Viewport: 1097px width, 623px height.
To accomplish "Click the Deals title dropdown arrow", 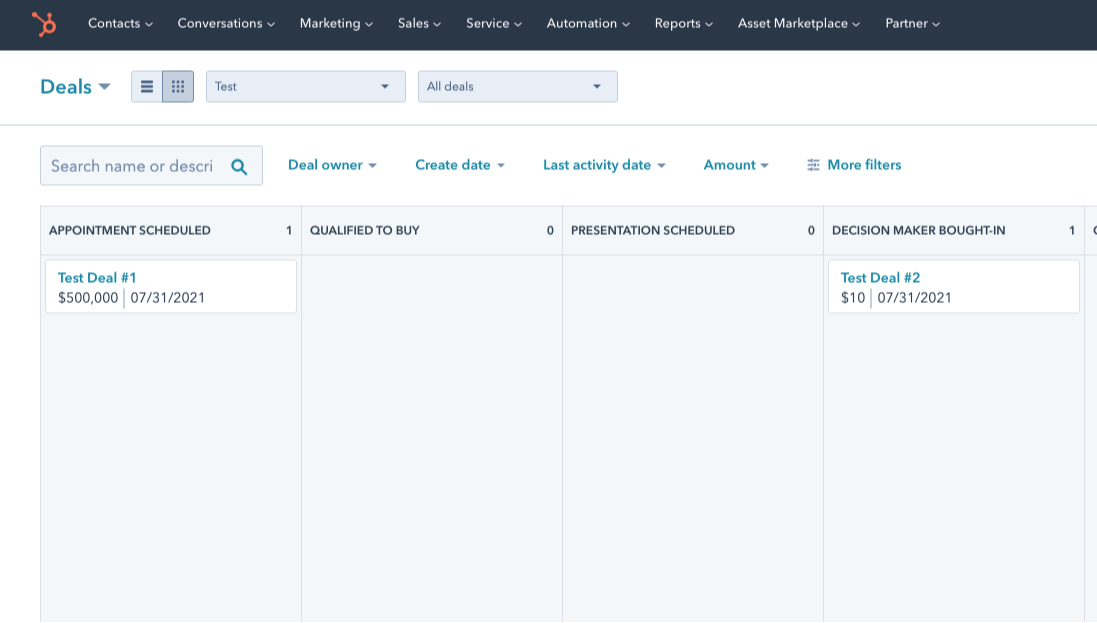I will coord(105,87).
